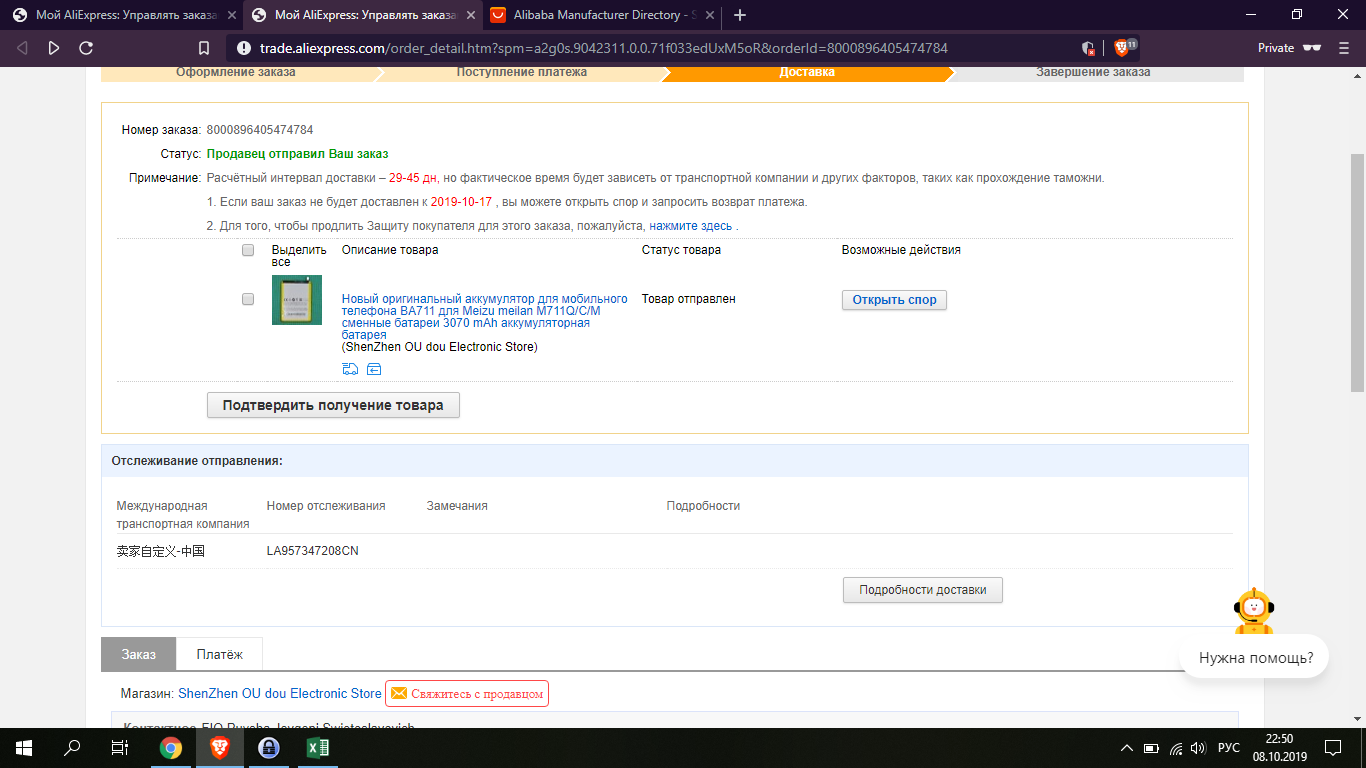Screen dimensions: 1366x768
Task: Click the Завершение заказа progress step
Action: [1093, 72]
